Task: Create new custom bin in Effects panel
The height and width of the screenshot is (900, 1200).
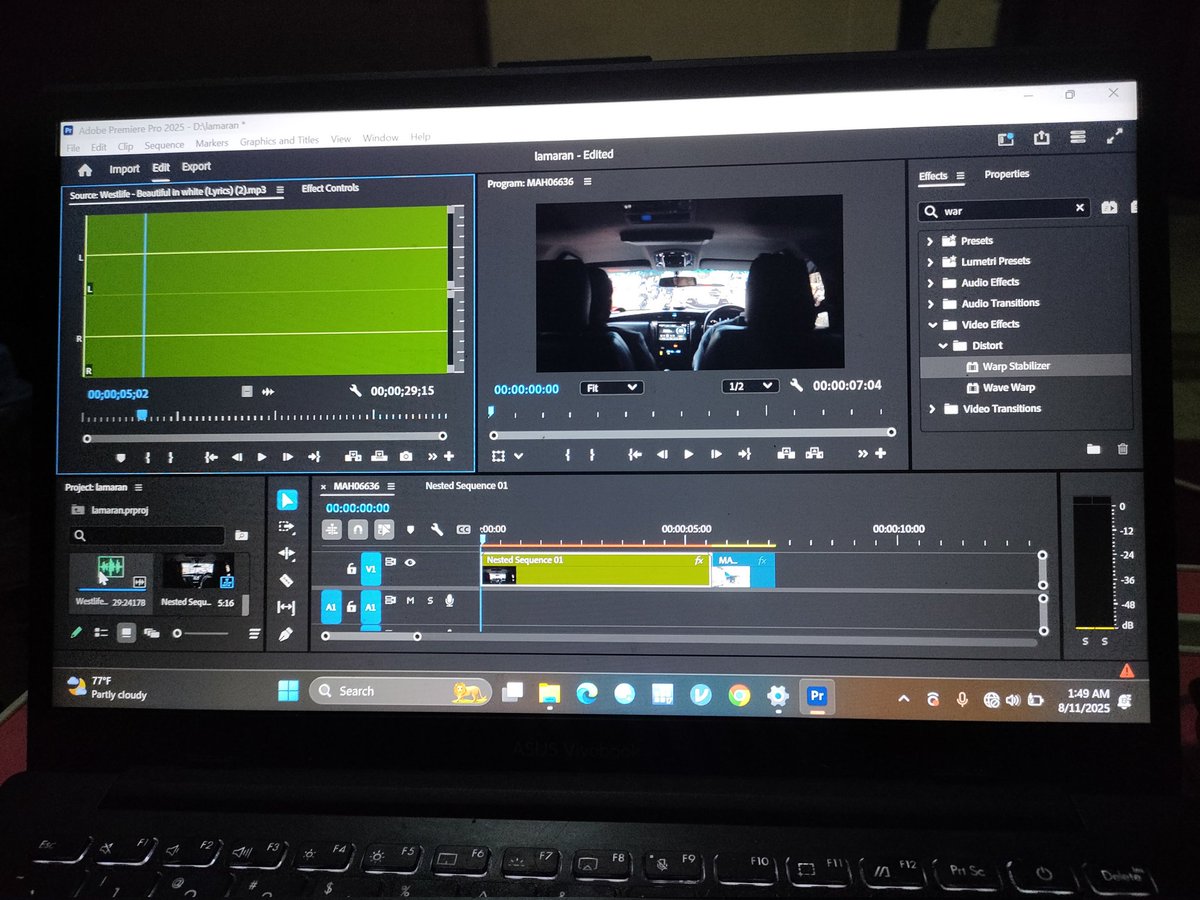Action: coord(1093,449)
